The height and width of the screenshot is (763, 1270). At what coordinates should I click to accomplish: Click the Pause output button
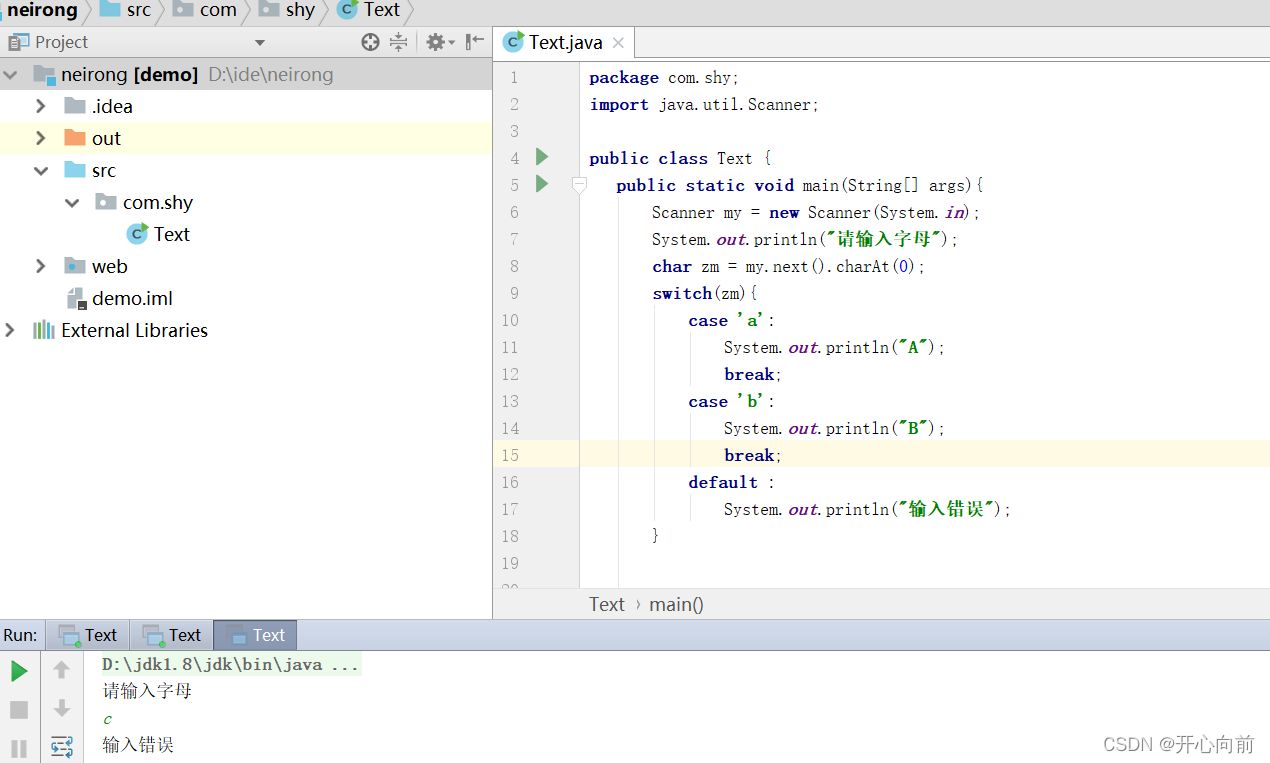(19, 748)
